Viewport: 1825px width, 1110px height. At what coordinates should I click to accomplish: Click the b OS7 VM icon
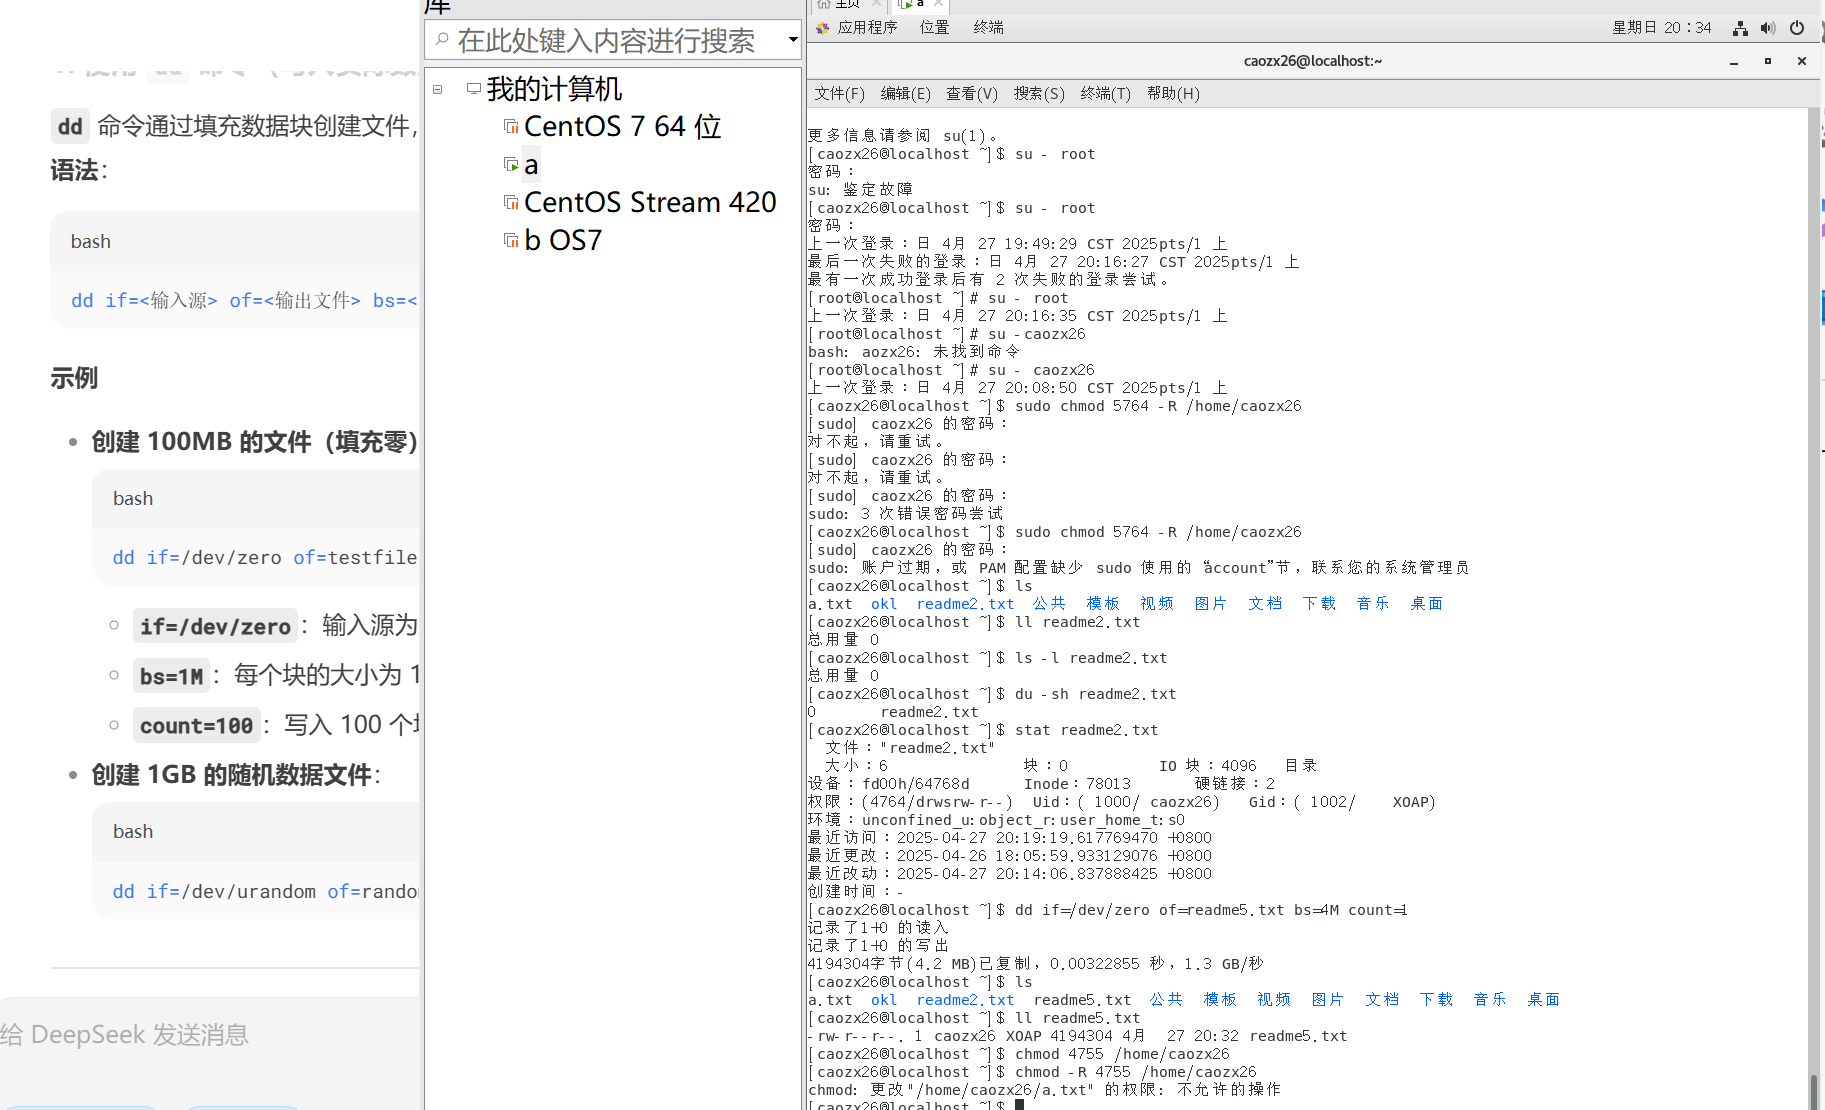511,240
